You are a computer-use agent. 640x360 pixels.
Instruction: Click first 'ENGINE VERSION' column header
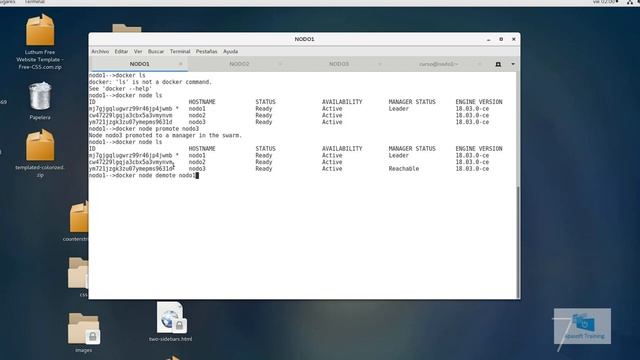pyautogui.click(x=479, y=102)
